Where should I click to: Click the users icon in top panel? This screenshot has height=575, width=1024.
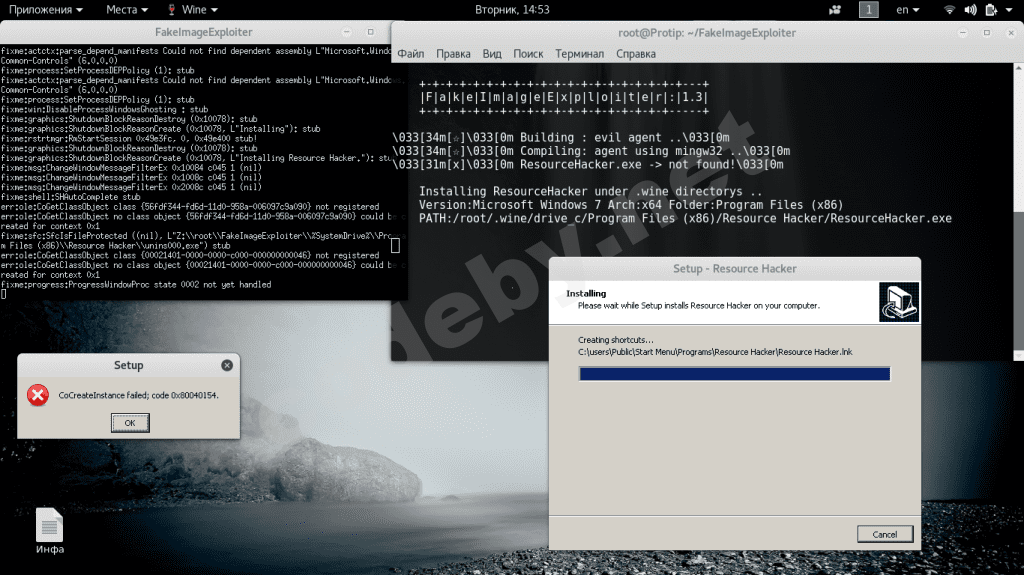point(835,10)
